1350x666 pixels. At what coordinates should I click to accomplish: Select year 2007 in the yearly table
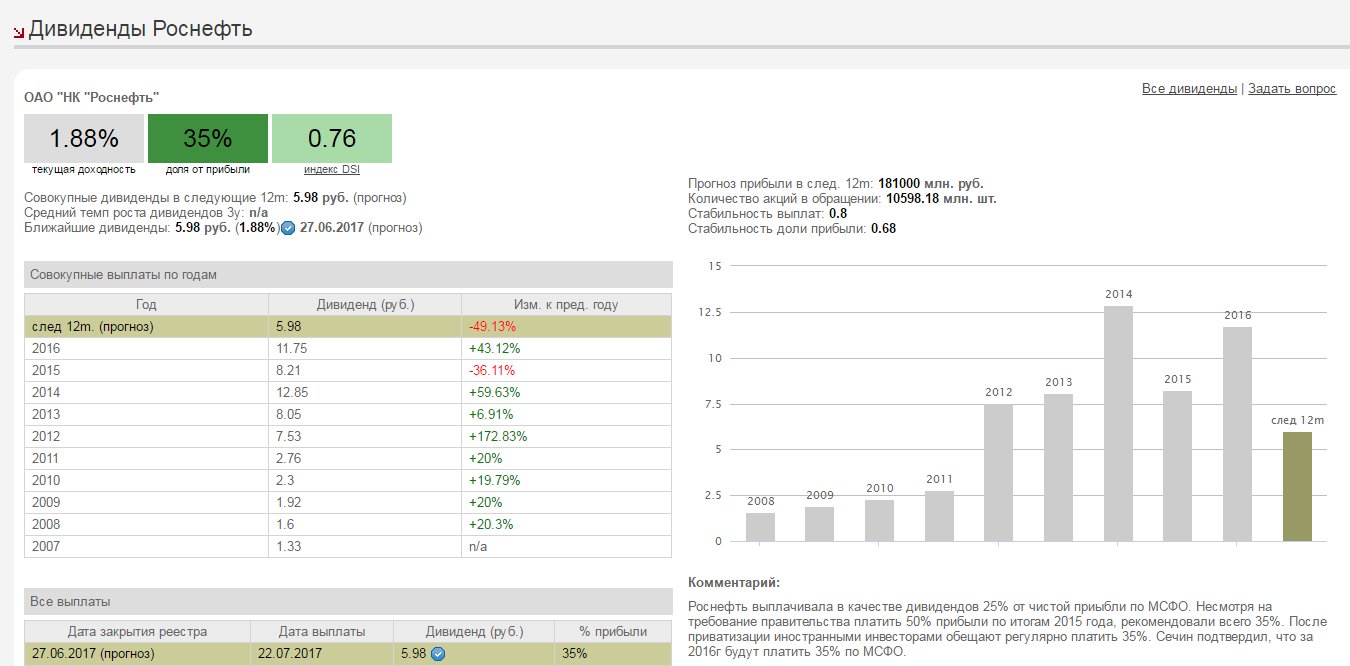coord(46,546)
